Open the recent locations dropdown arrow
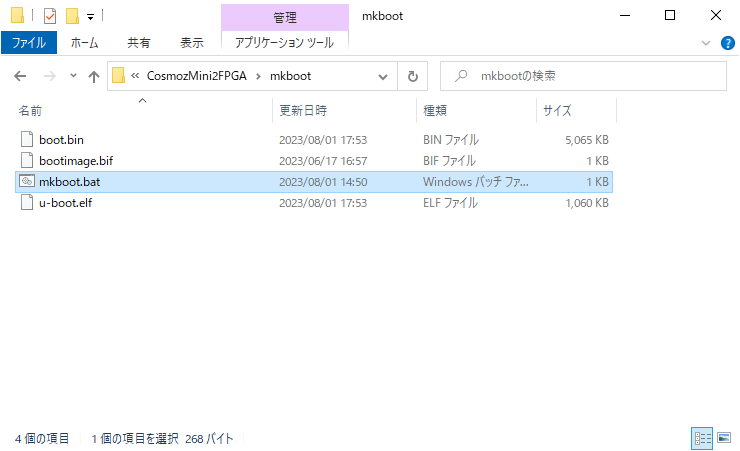Image resolution: width=740 pixels, height=451 pixels. [x=73, y=76]
